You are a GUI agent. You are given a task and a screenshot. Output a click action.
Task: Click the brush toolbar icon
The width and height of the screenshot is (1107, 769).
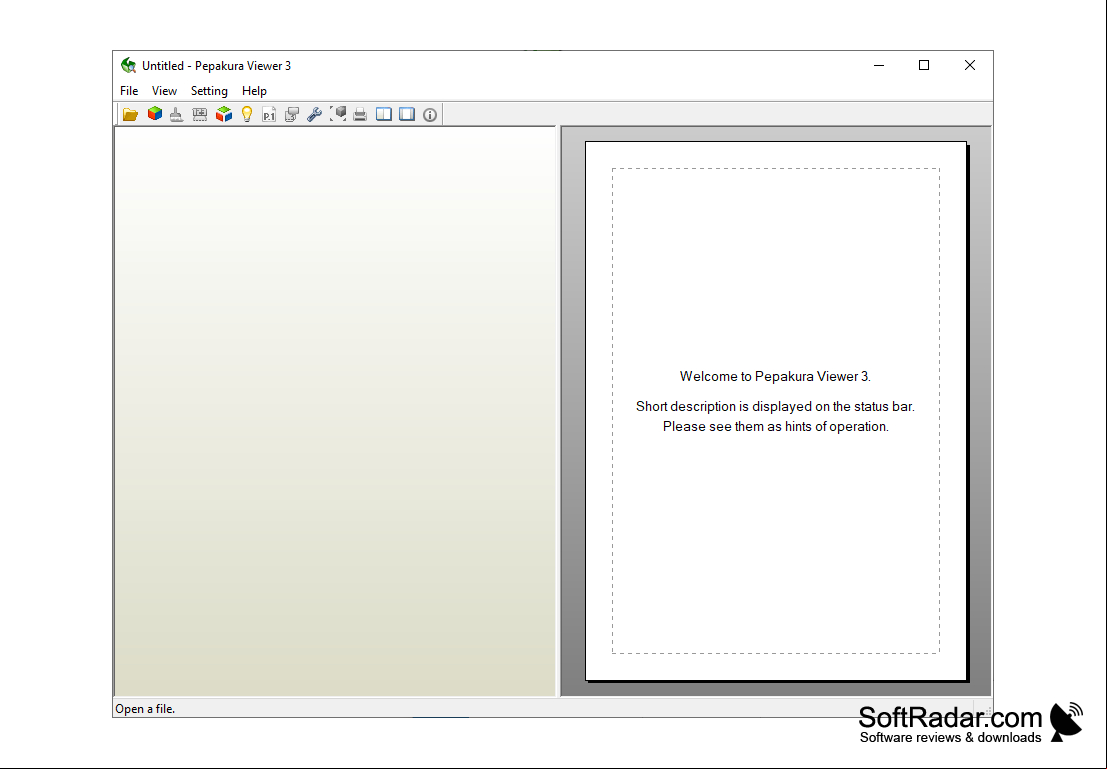(176, 114)
